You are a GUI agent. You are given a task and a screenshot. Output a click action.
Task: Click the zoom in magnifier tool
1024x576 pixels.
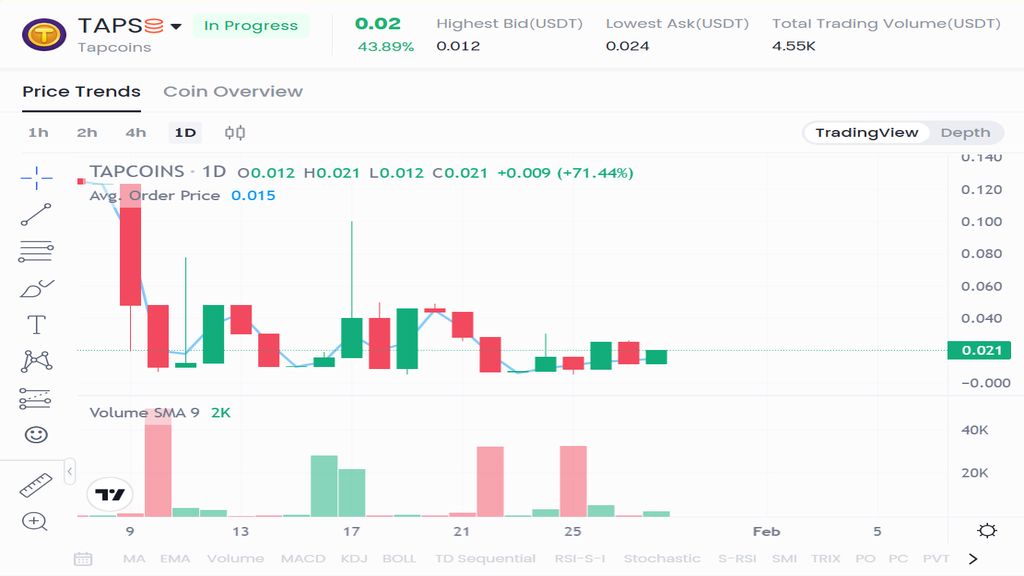click(x=35, y=521)
